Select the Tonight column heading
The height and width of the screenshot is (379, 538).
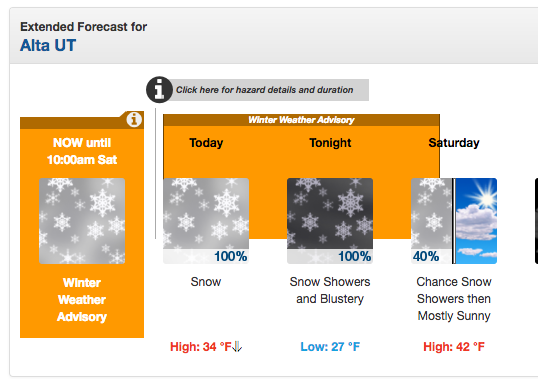pos(330,143)
